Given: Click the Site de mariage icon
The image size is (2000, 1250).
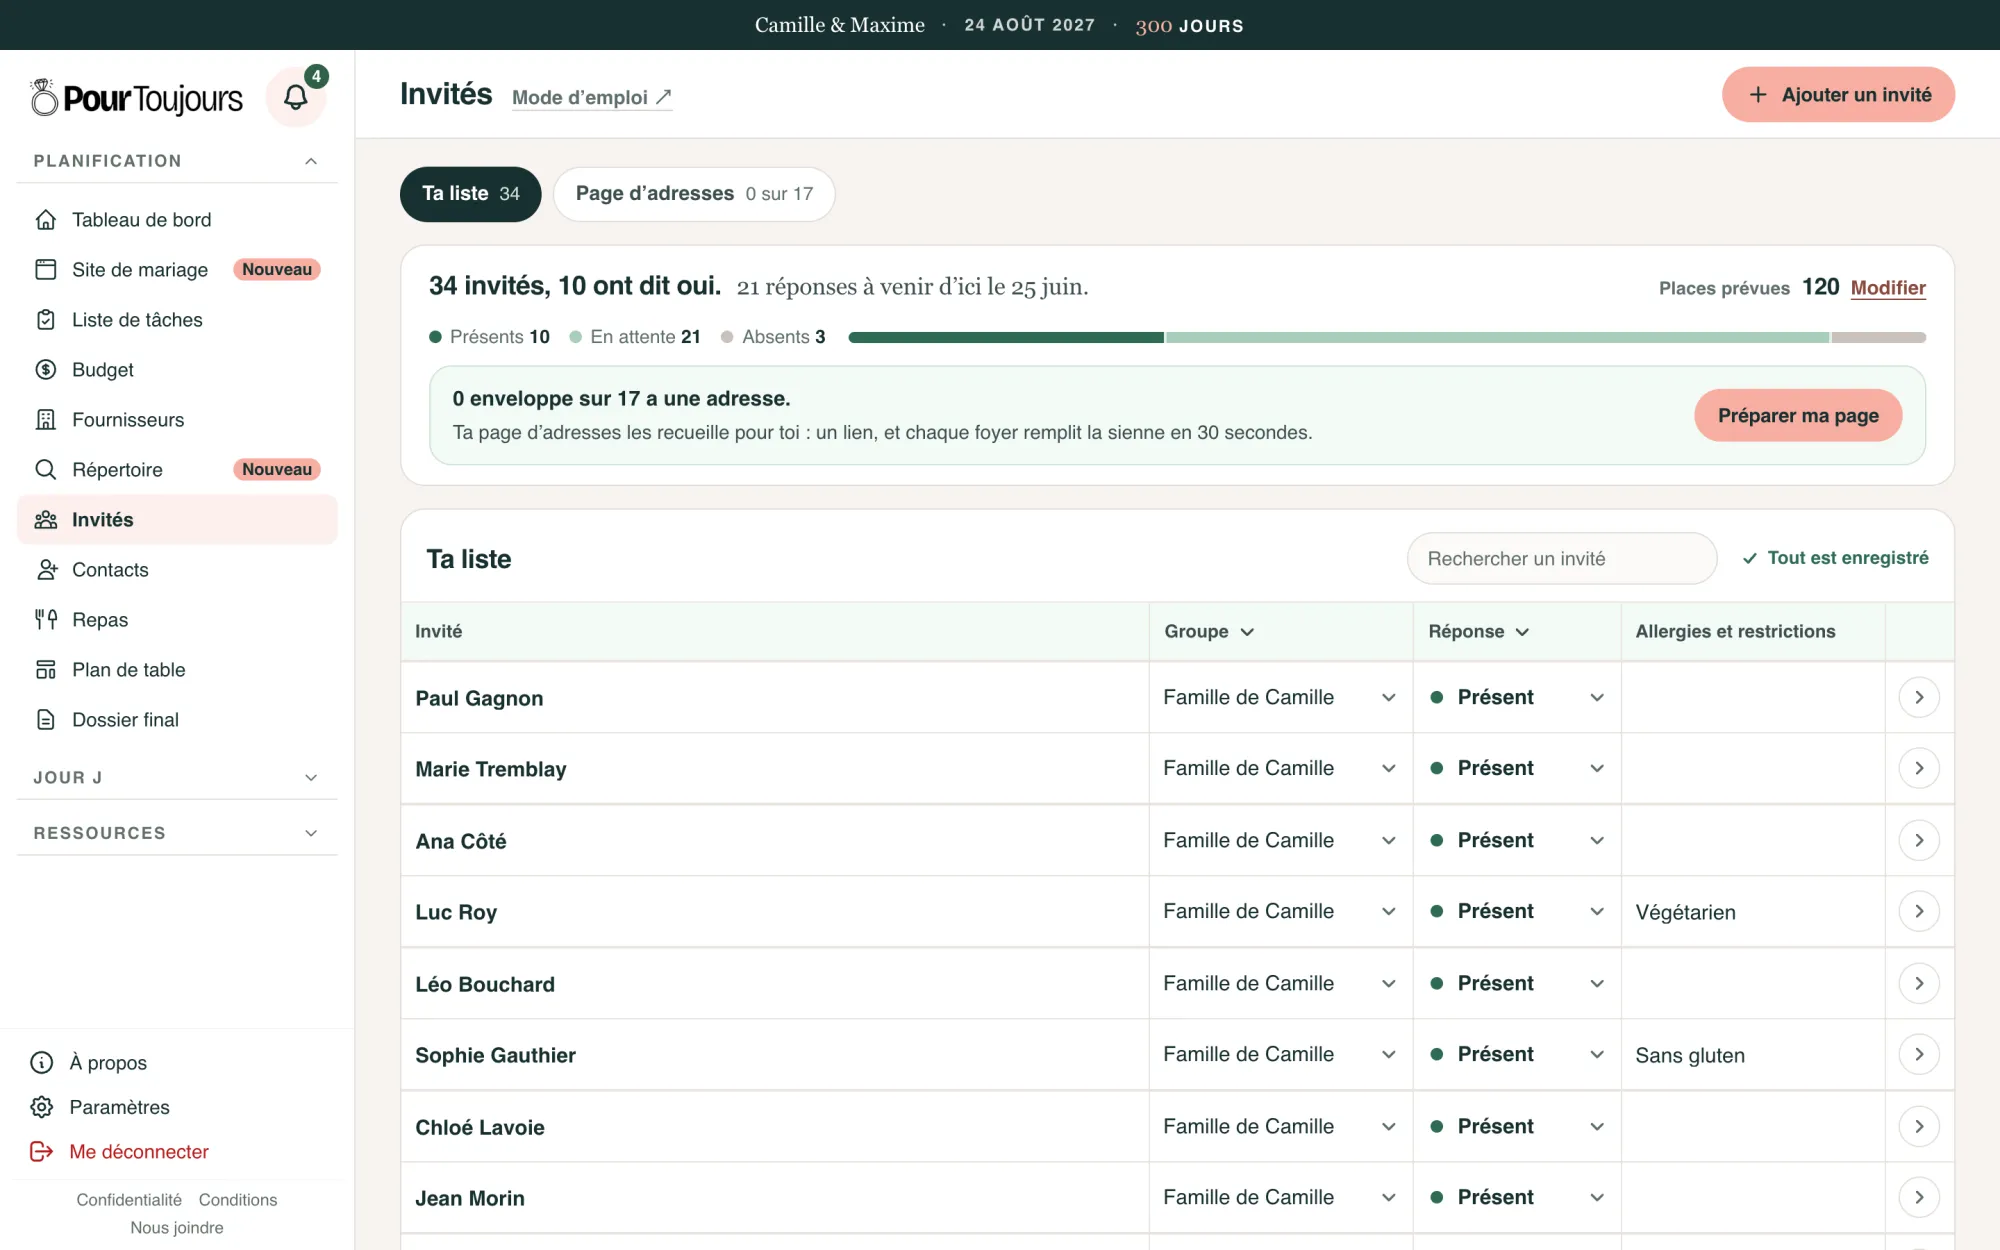Looking at the screenshot, I should pos(46,270).
